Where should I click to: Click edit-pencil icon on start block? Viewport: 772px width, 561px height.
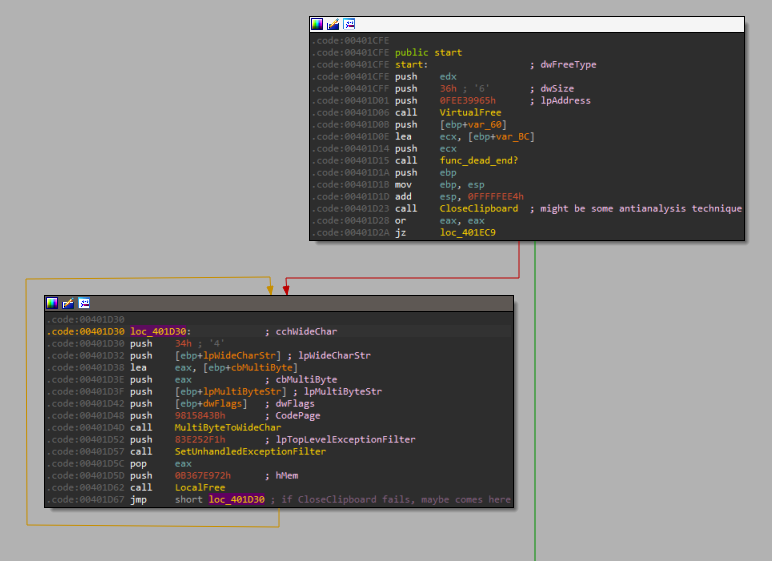[333, 24]
